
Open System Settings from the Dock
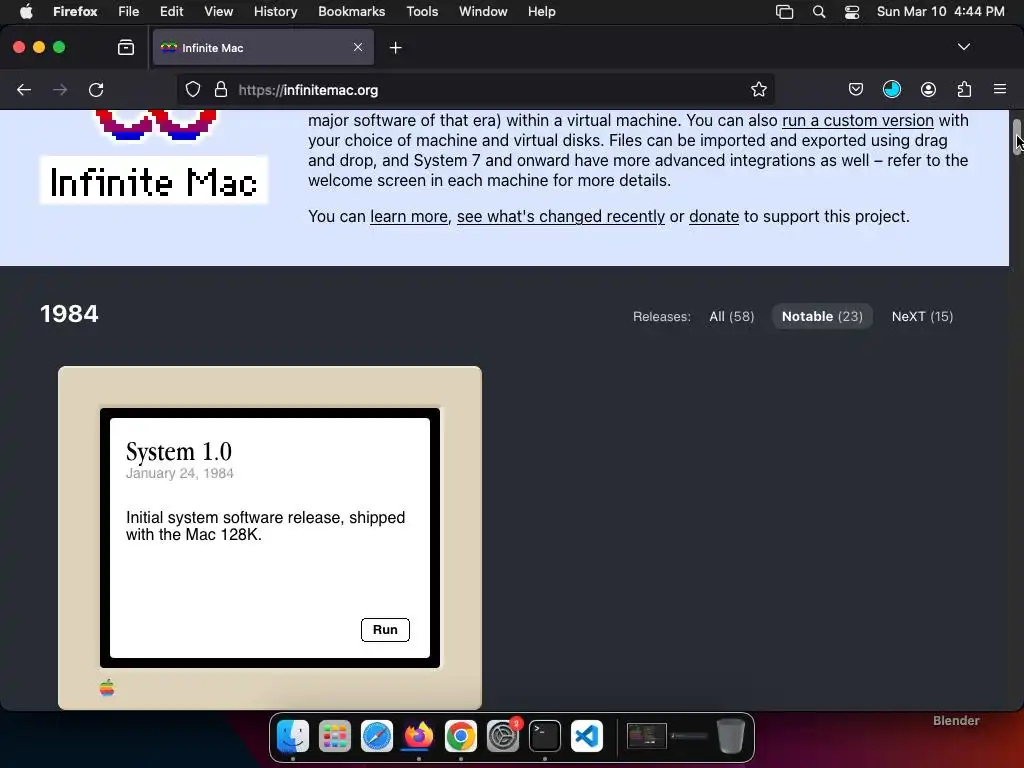503,736
